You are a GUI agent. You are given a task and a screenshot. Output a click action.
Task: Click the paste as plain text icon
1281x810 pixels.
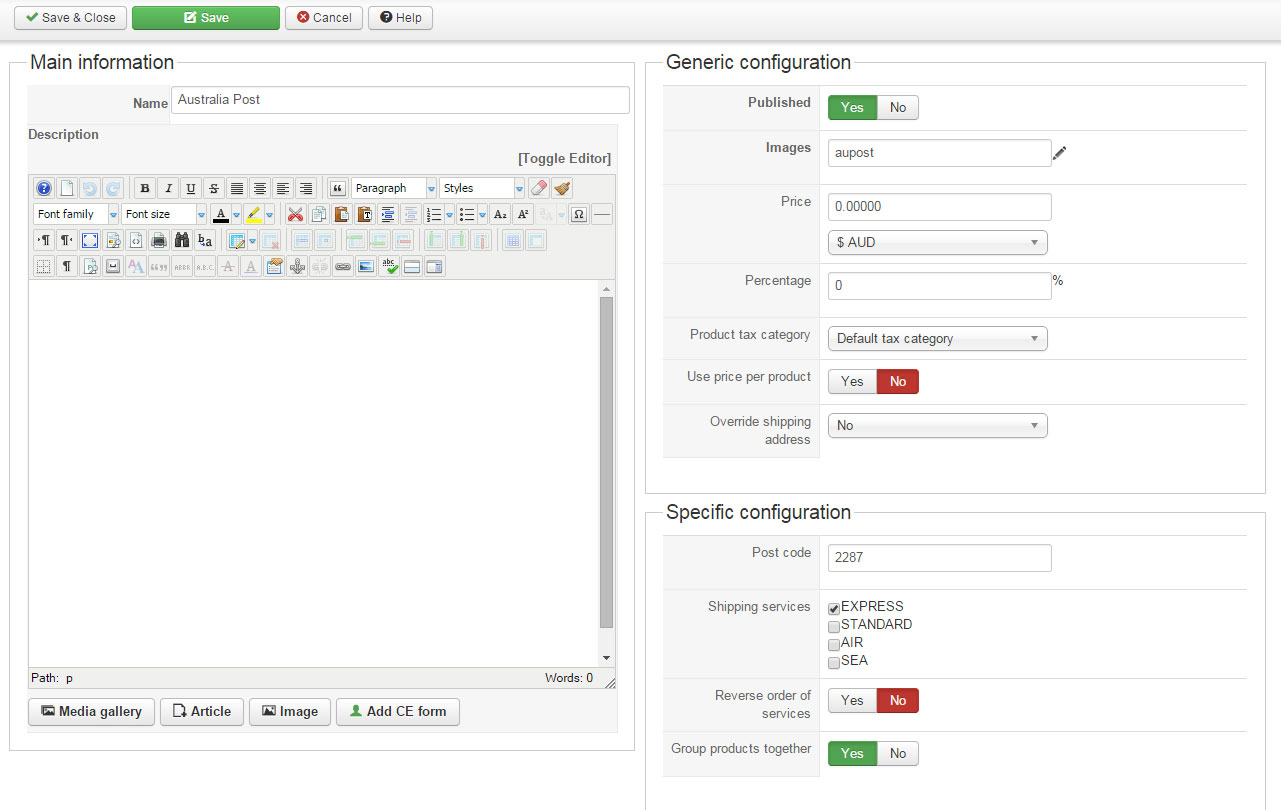coord(364,214)
